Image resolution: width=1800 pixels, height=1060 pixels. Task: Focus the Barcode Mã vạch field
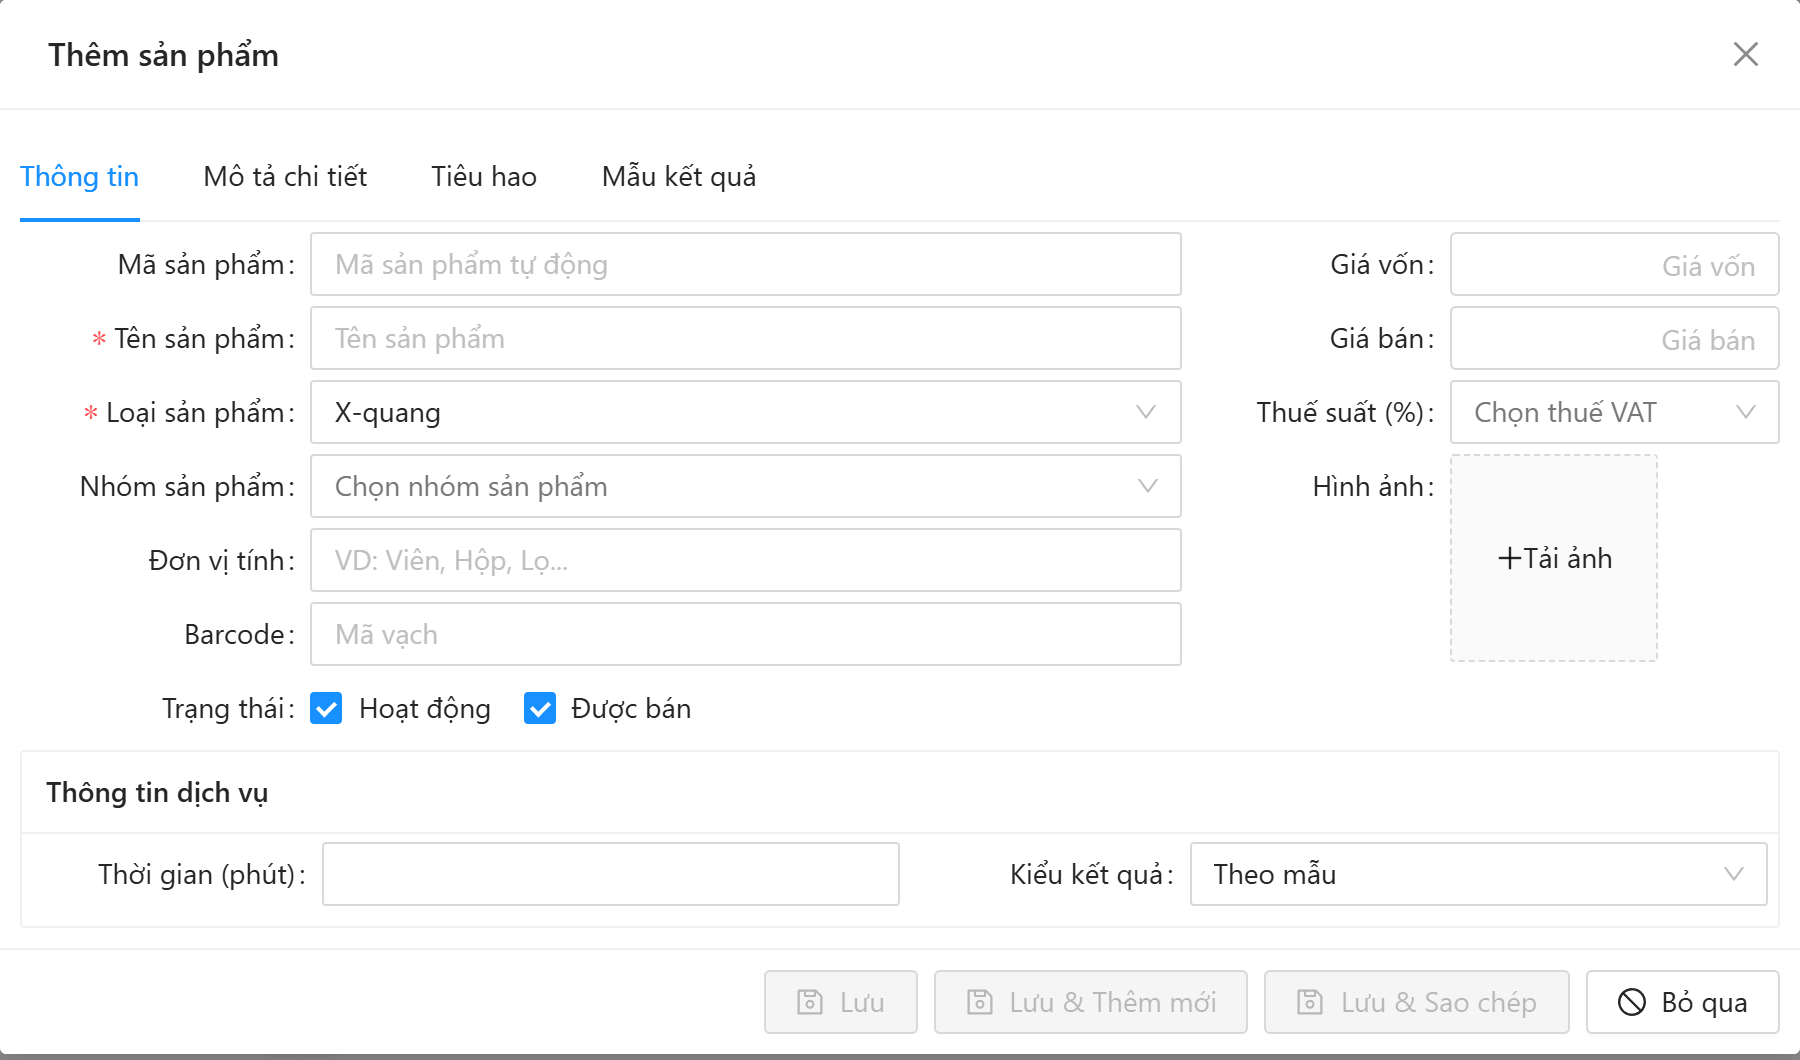click(746, 634)
